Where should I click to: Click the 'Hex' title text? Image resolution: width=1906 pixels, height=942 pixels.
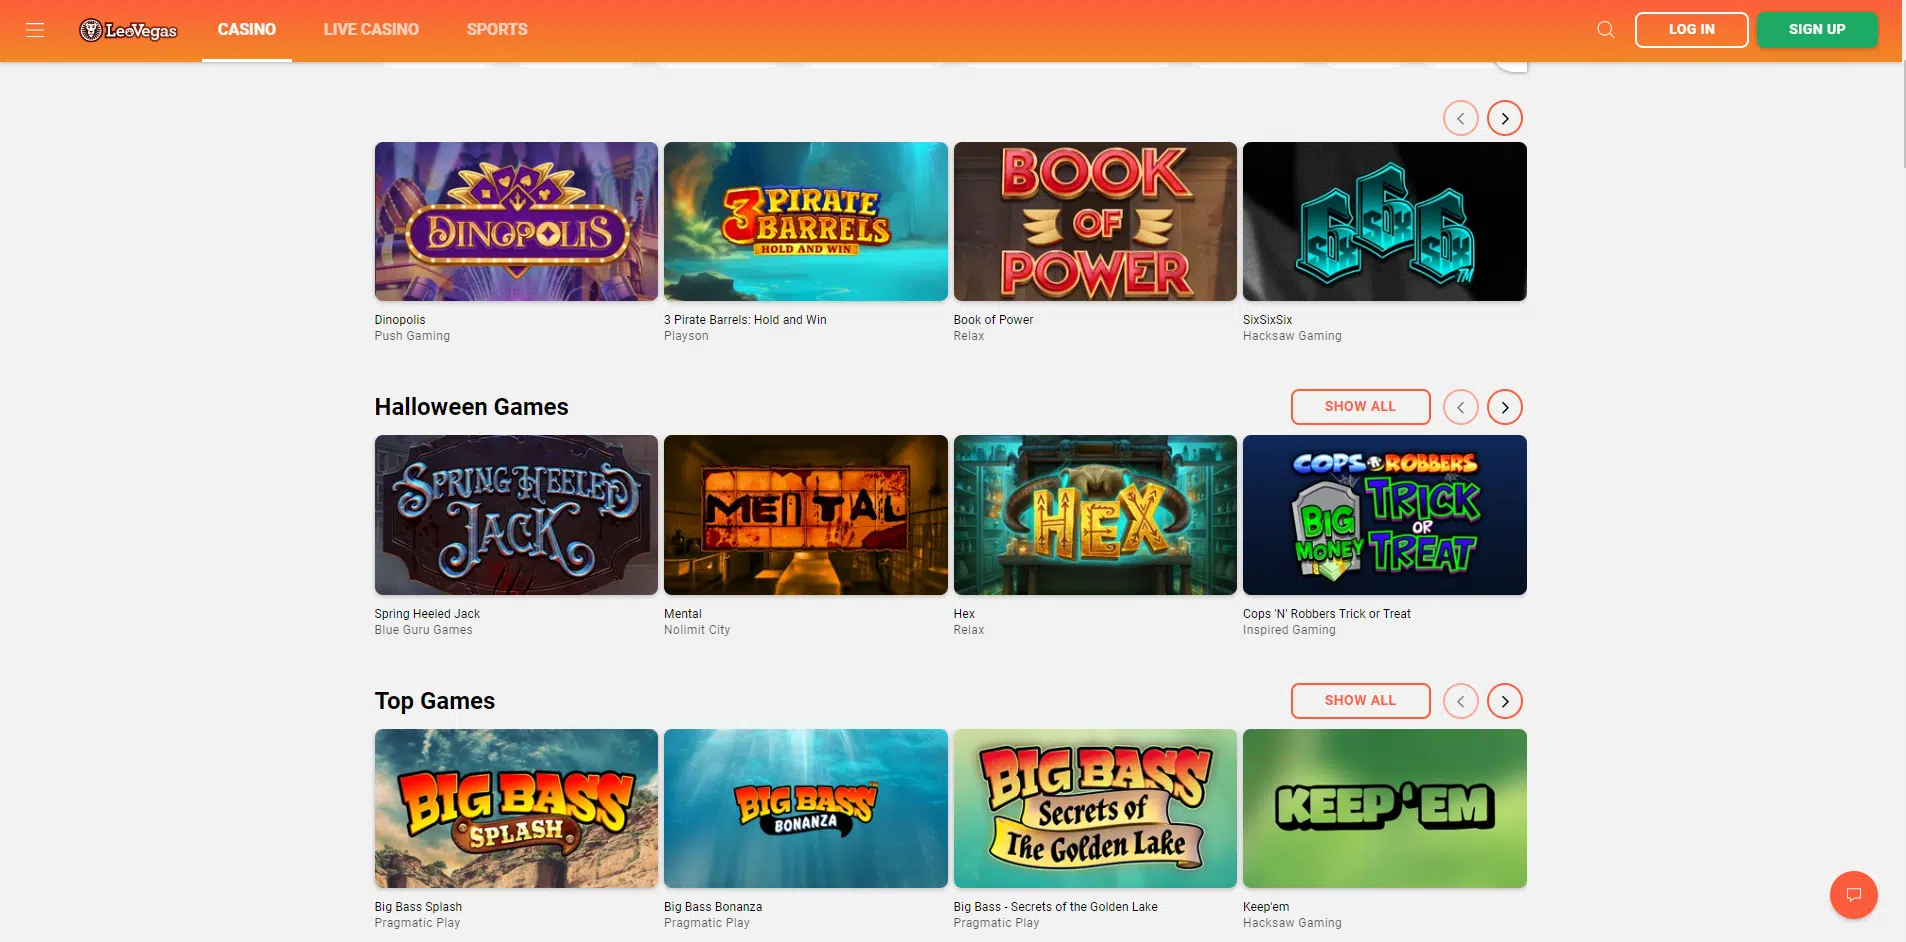[x=964, y=614]
